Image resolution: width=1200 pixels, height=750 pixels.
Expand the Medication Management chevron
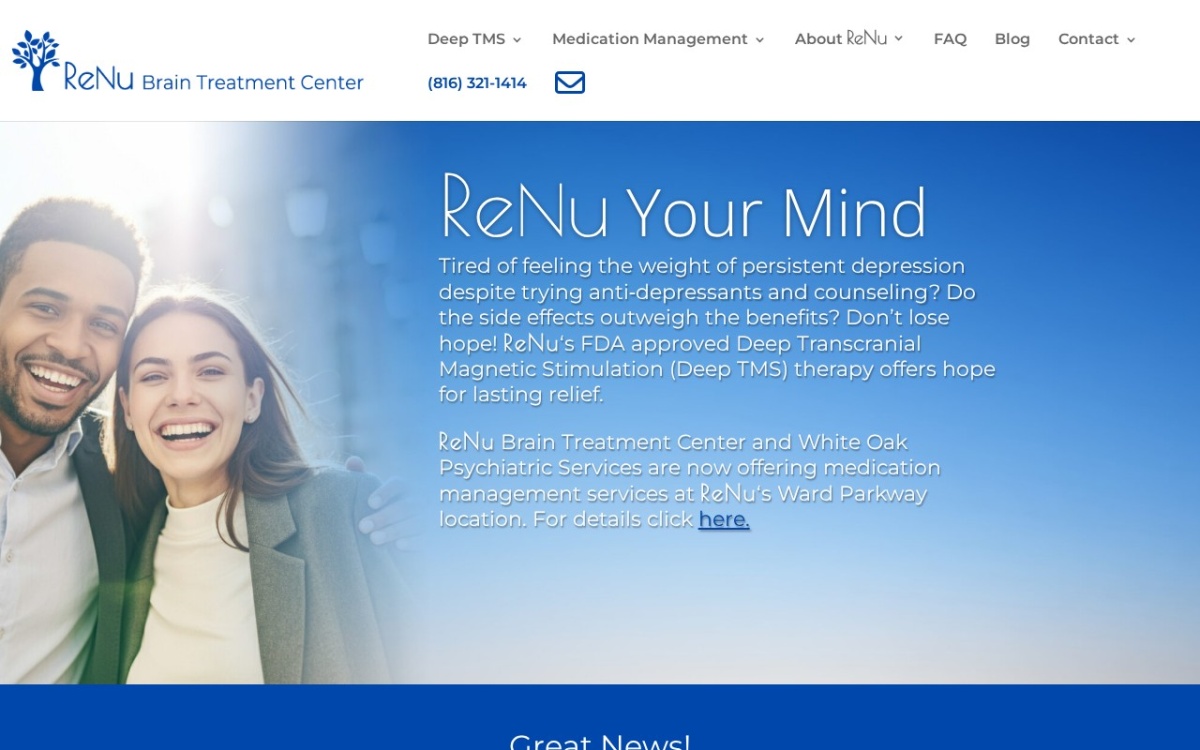(759, 40)
